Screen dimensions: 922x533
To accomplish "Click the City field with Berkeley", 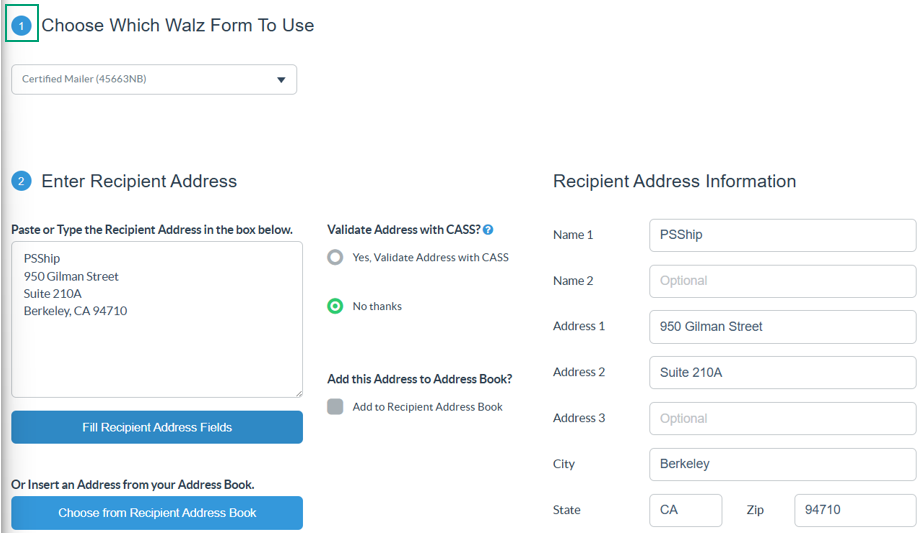I will click(x=783, y=464).
